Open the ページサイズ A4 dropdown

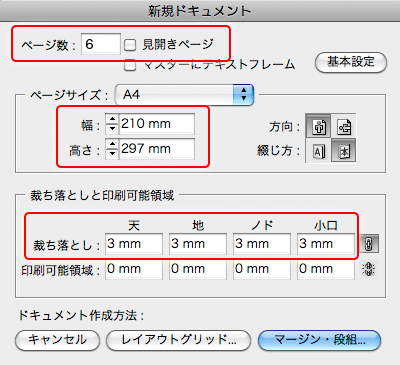pyautogui.click(x=185, y=95)
